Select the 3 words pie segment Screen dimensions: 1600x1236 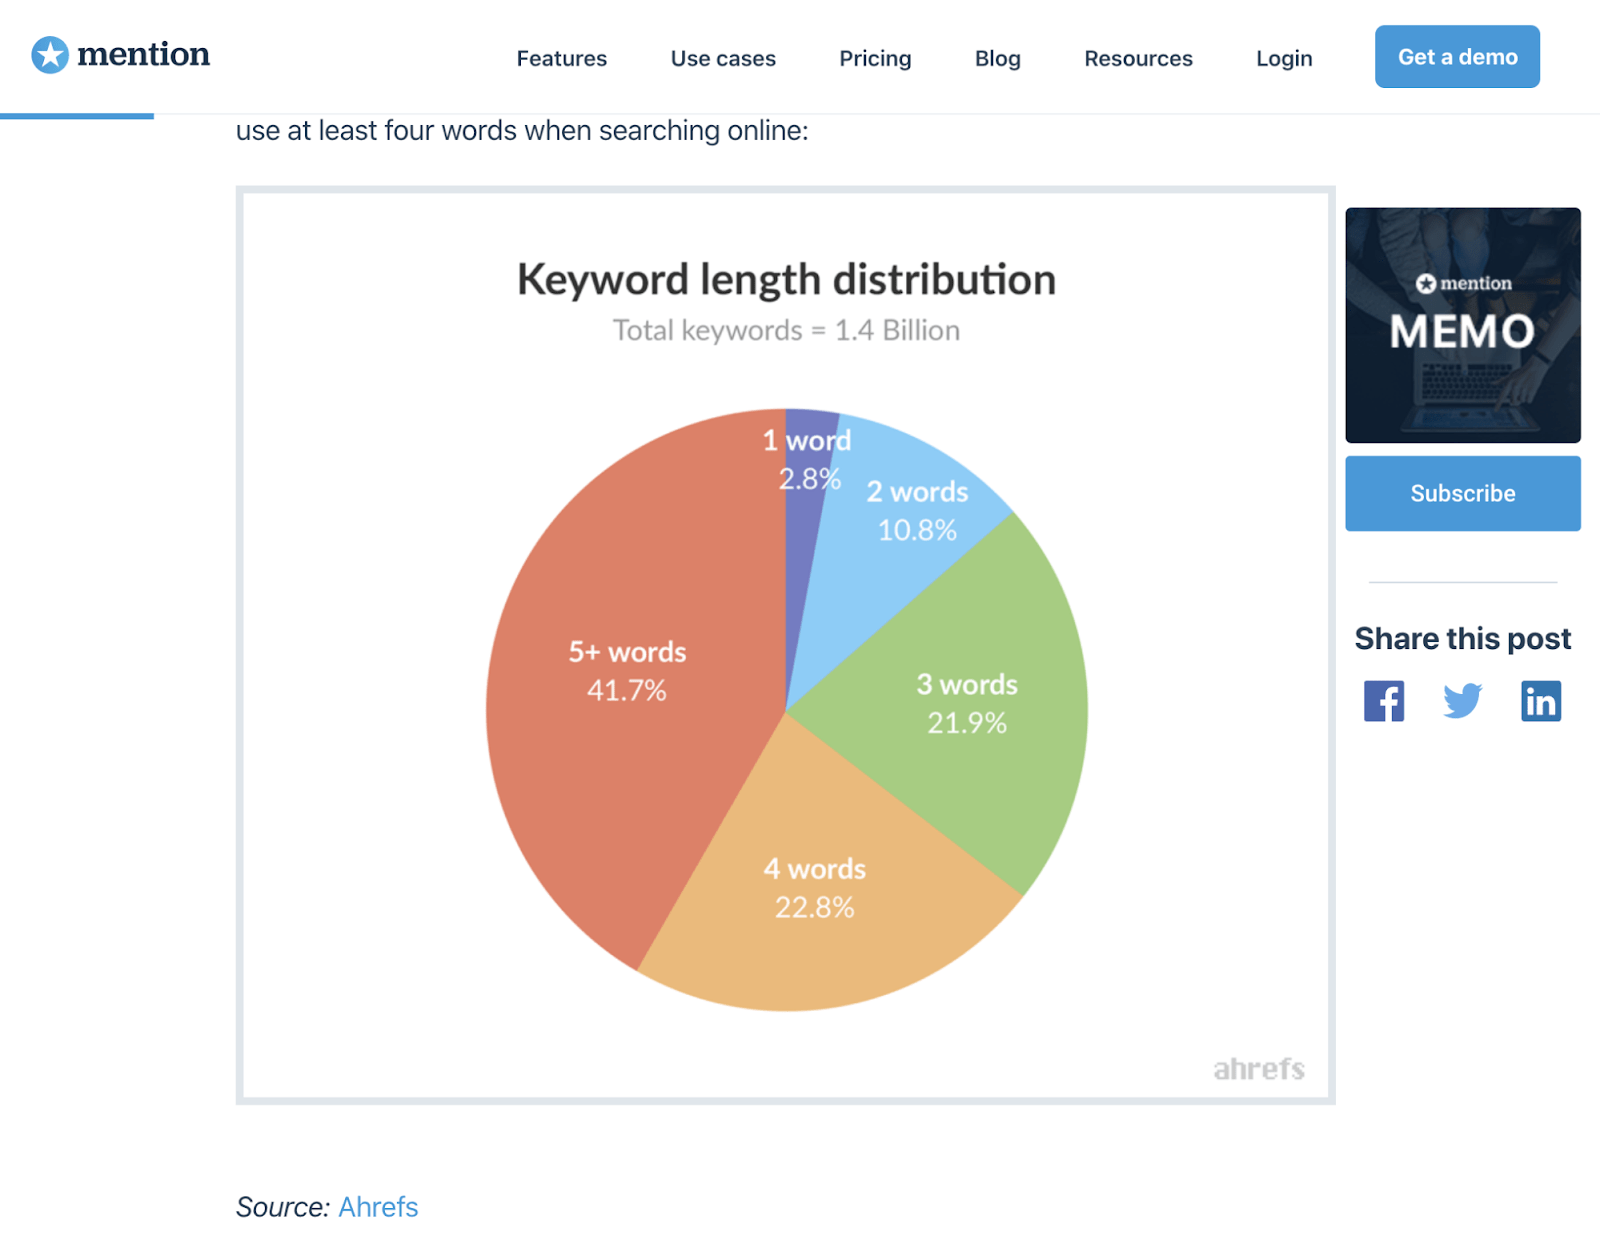point(965,705)
